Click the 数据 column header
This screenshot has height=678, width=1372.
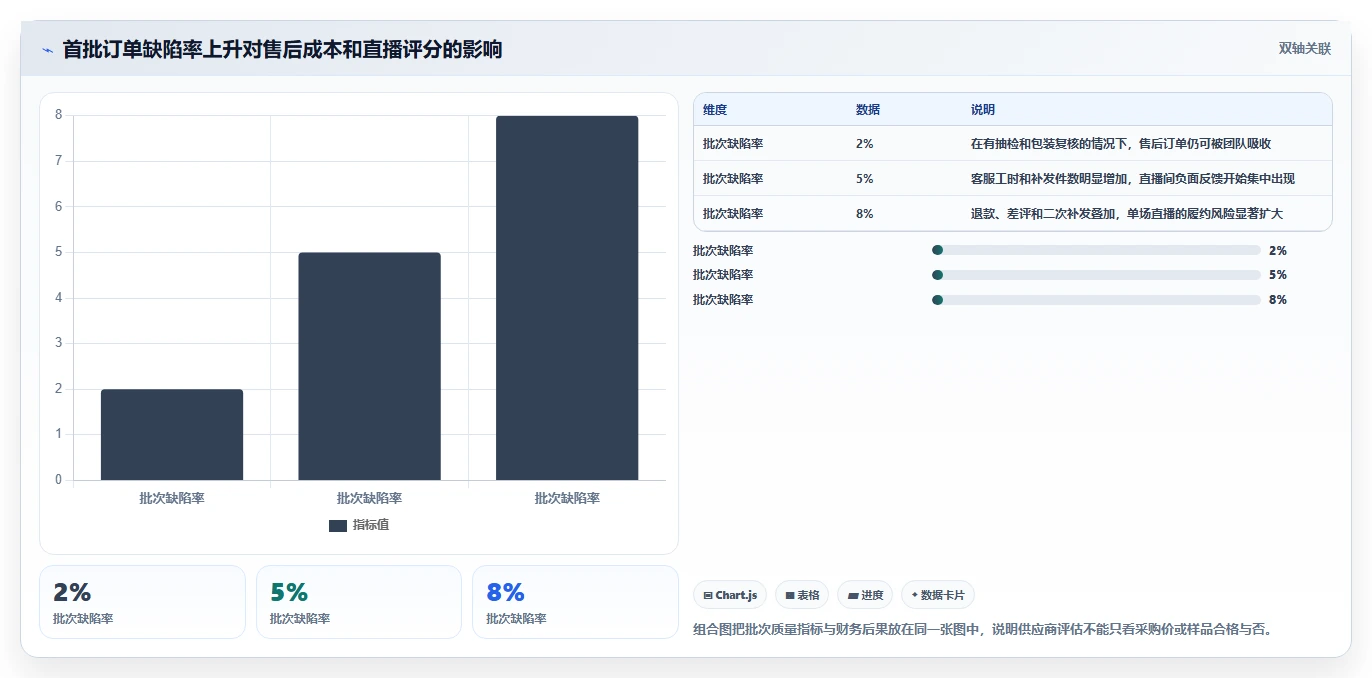point(868,110)
